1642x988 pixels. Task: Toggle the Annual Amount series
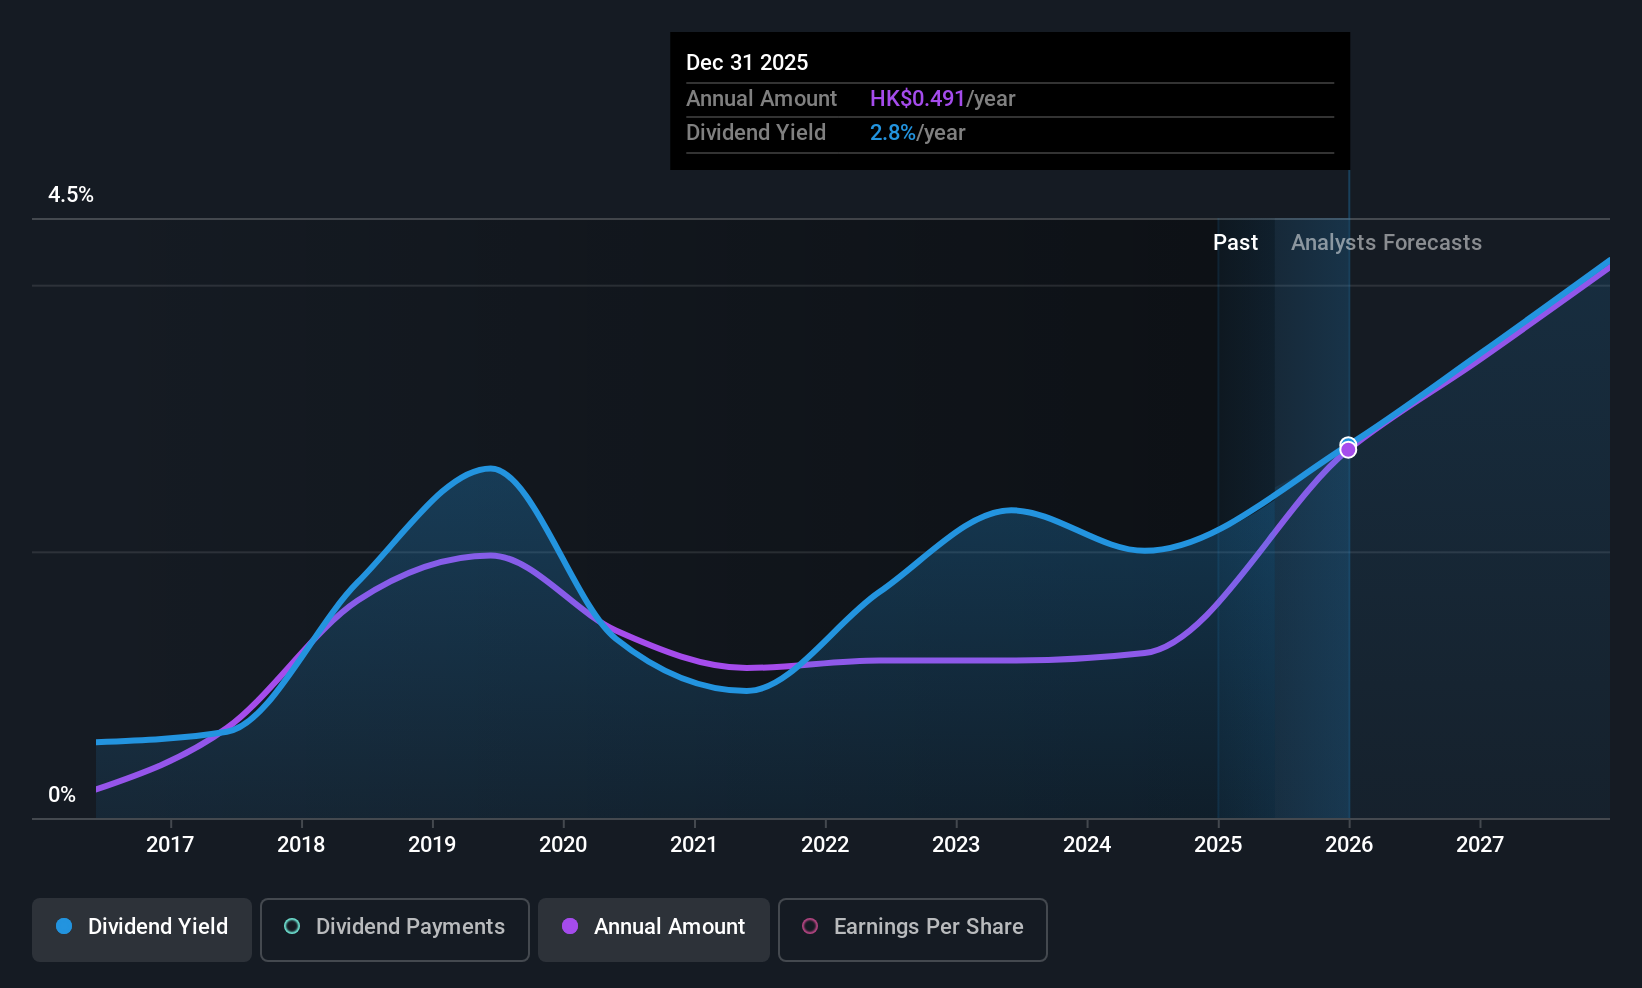click(654, 930)
